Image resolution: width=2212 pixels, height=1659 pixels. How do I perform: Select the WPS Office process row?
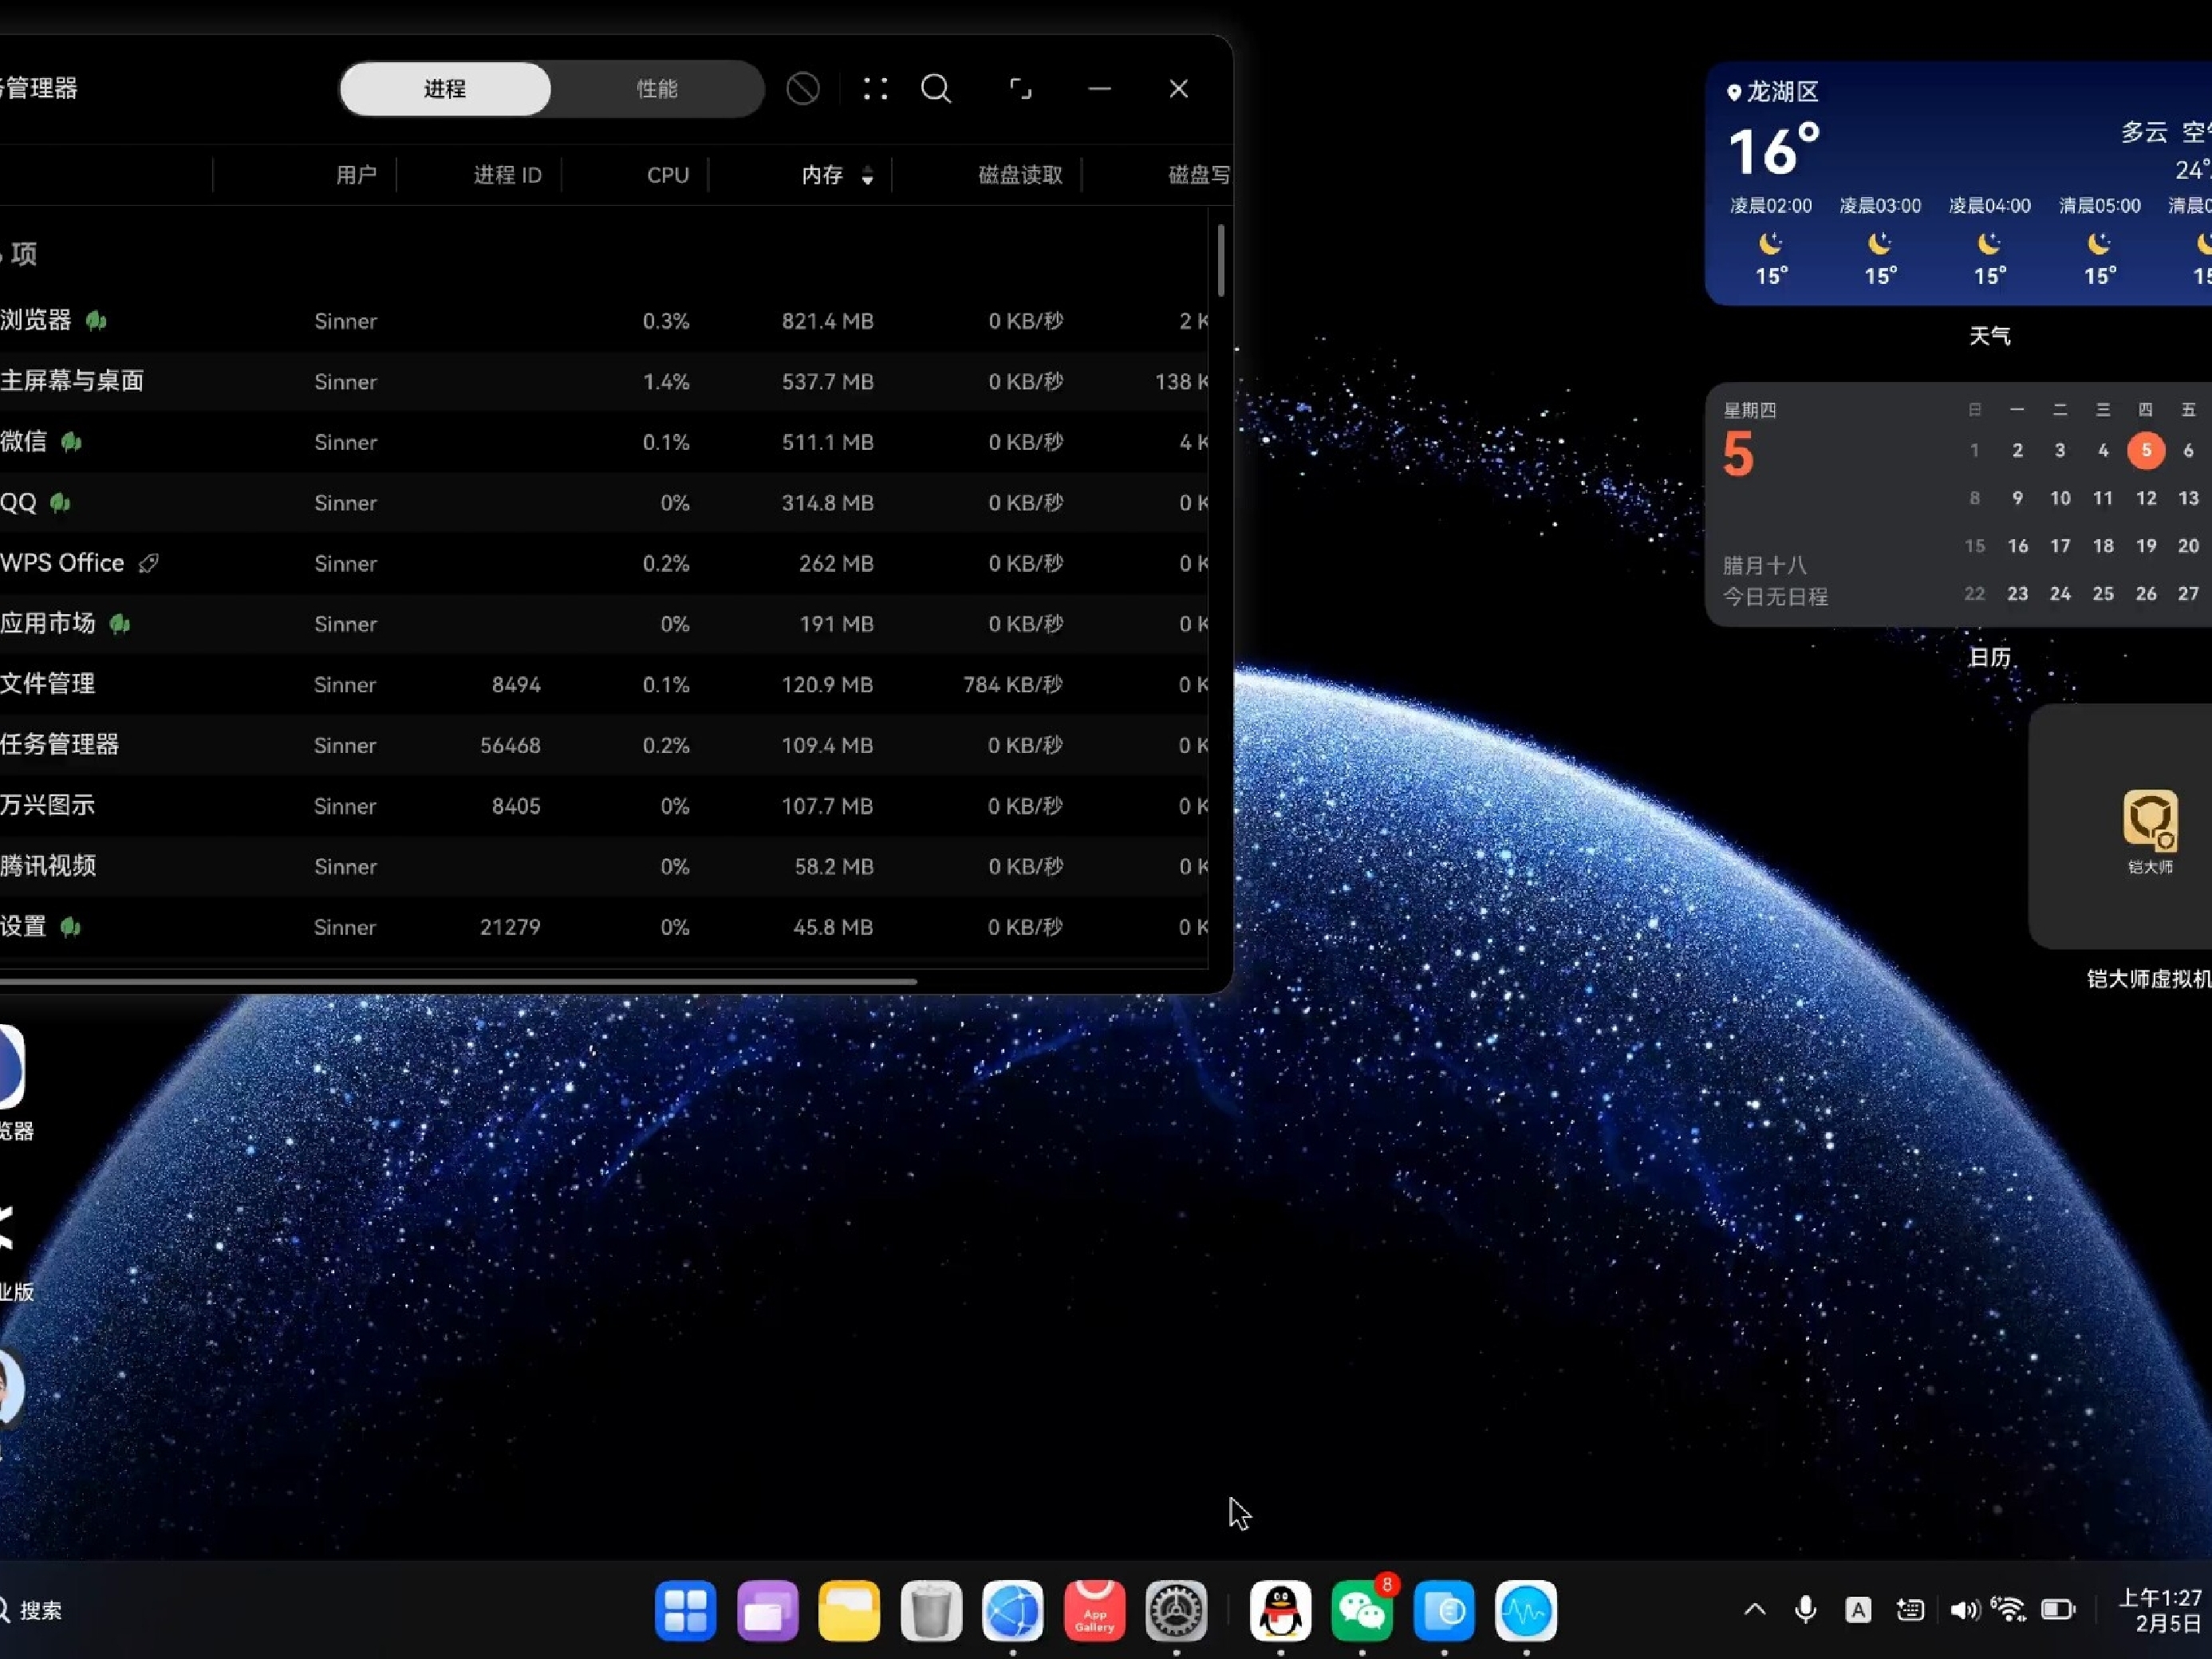coord(604,563)
